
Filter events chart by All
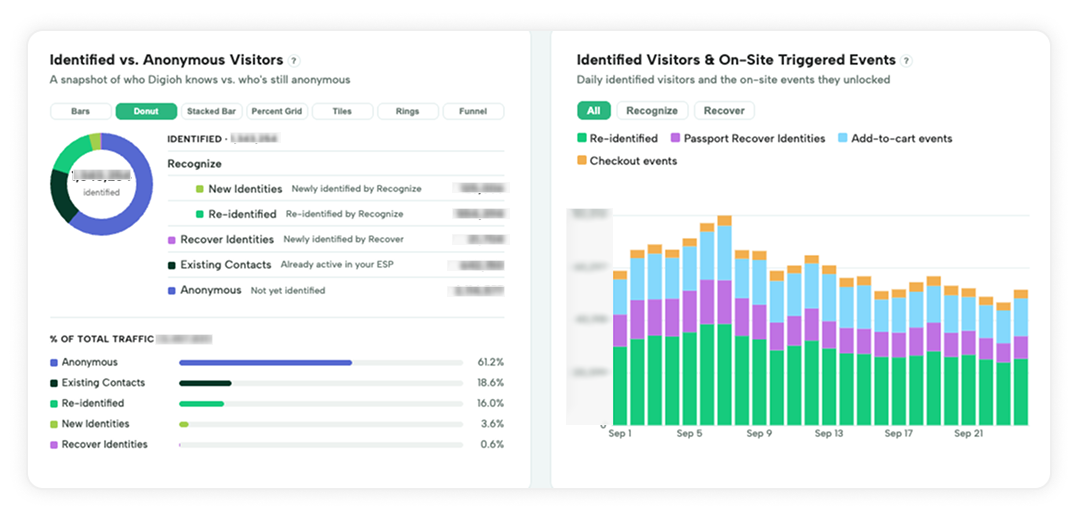tap(593, 111)
